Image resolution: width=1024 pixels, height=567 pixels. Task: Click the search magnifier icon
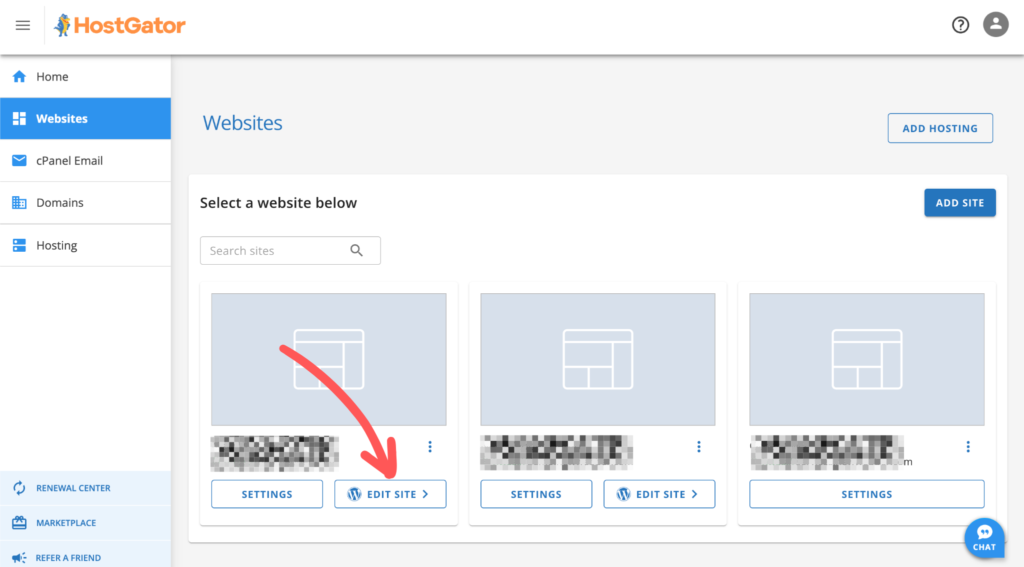tap(357, 251)
